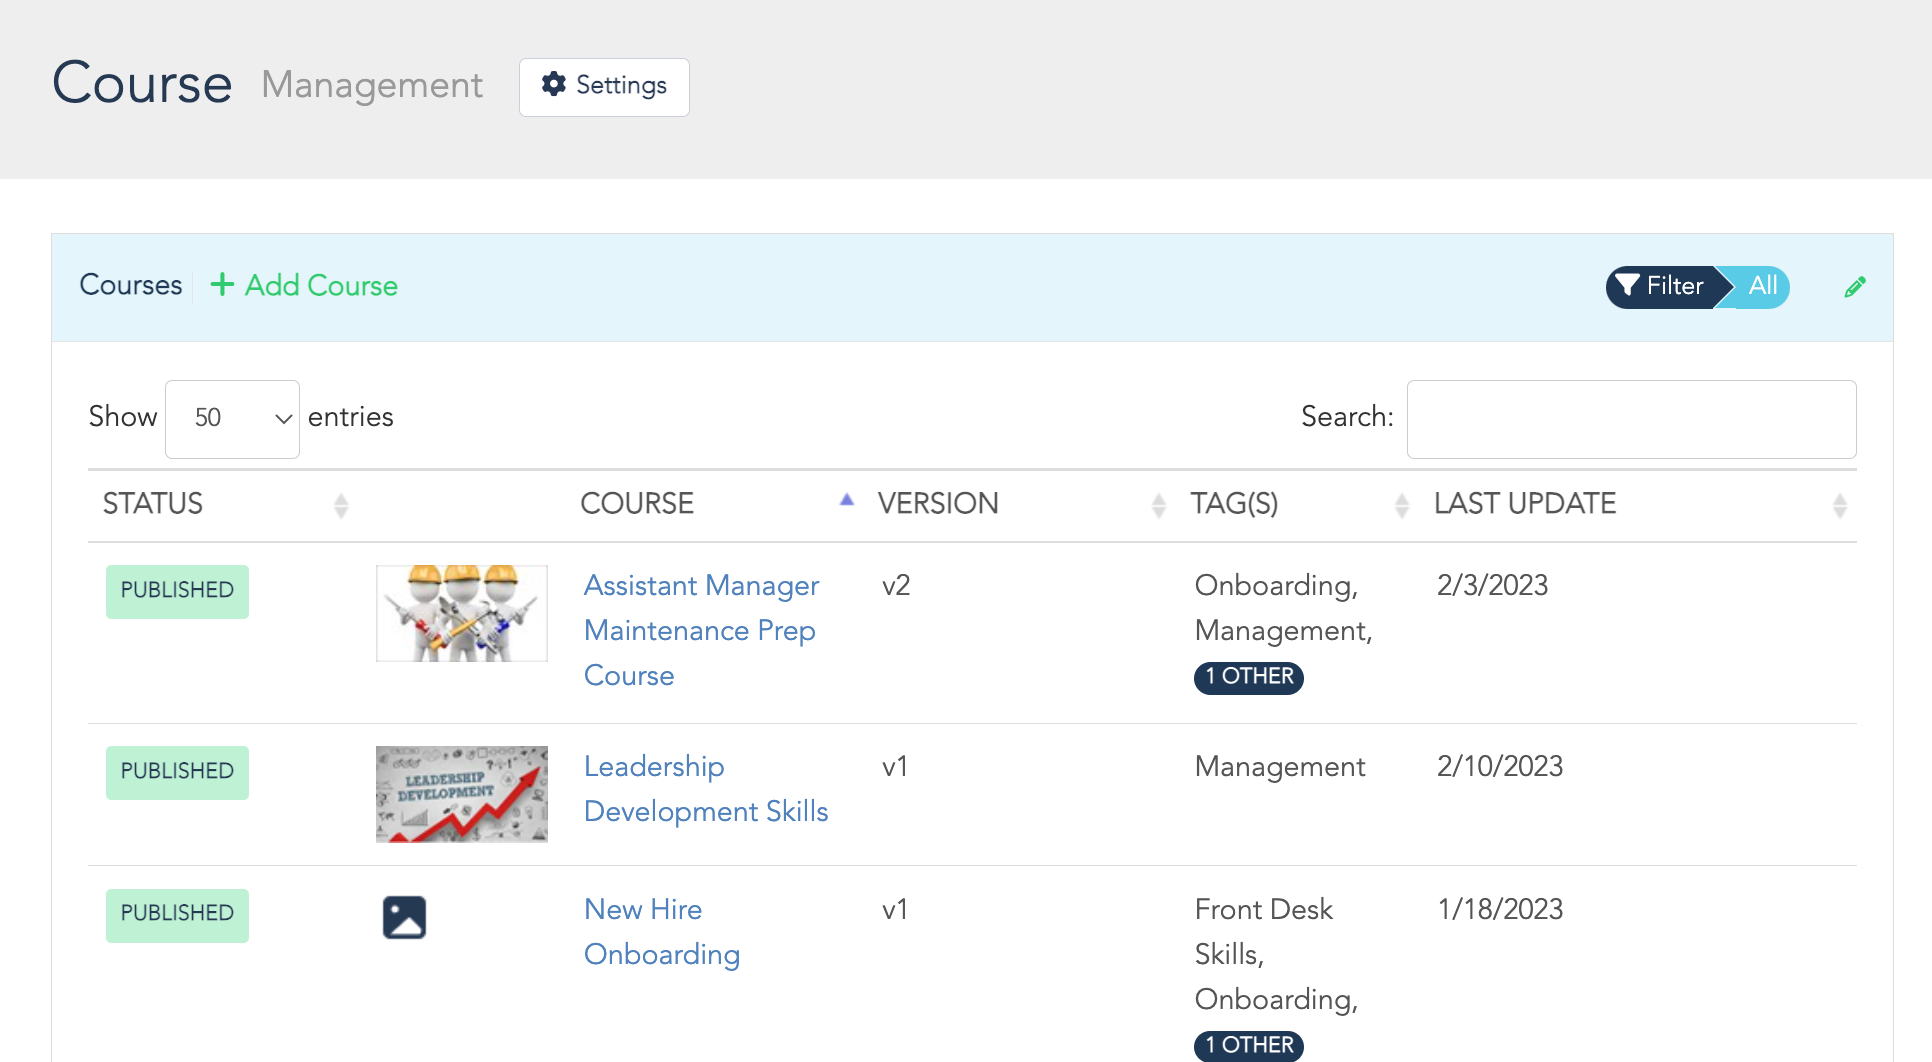Image resolution: width=1932 pixels, height=1062 pixels.
Task: Click the gear icon in Settings button
Action: [554, 84]
